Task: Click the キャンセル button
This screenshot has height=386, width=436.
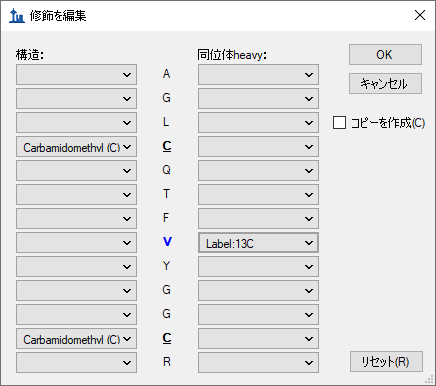Action: (385, 83)
